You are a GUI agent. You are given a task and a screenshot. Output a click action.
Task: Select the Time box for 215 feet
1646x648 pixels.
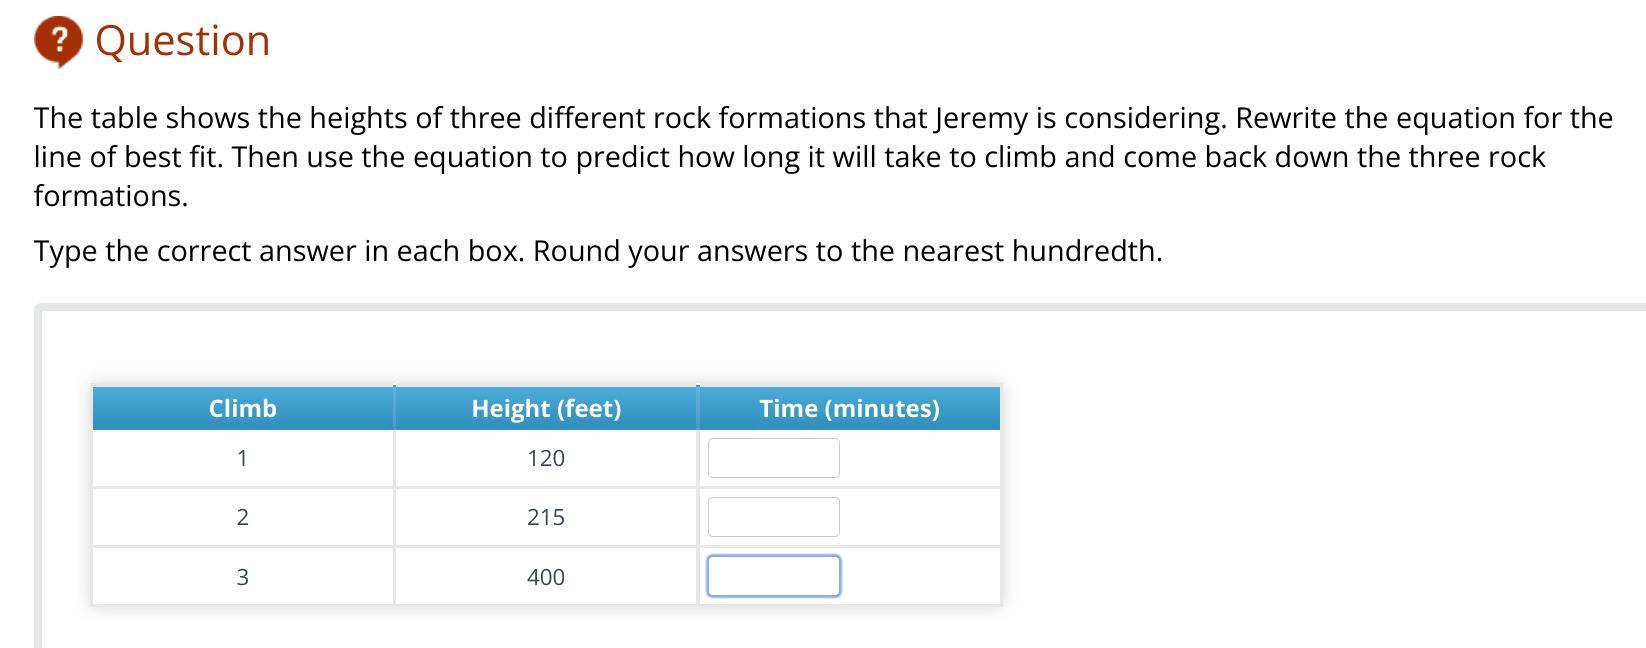point(773,517)
